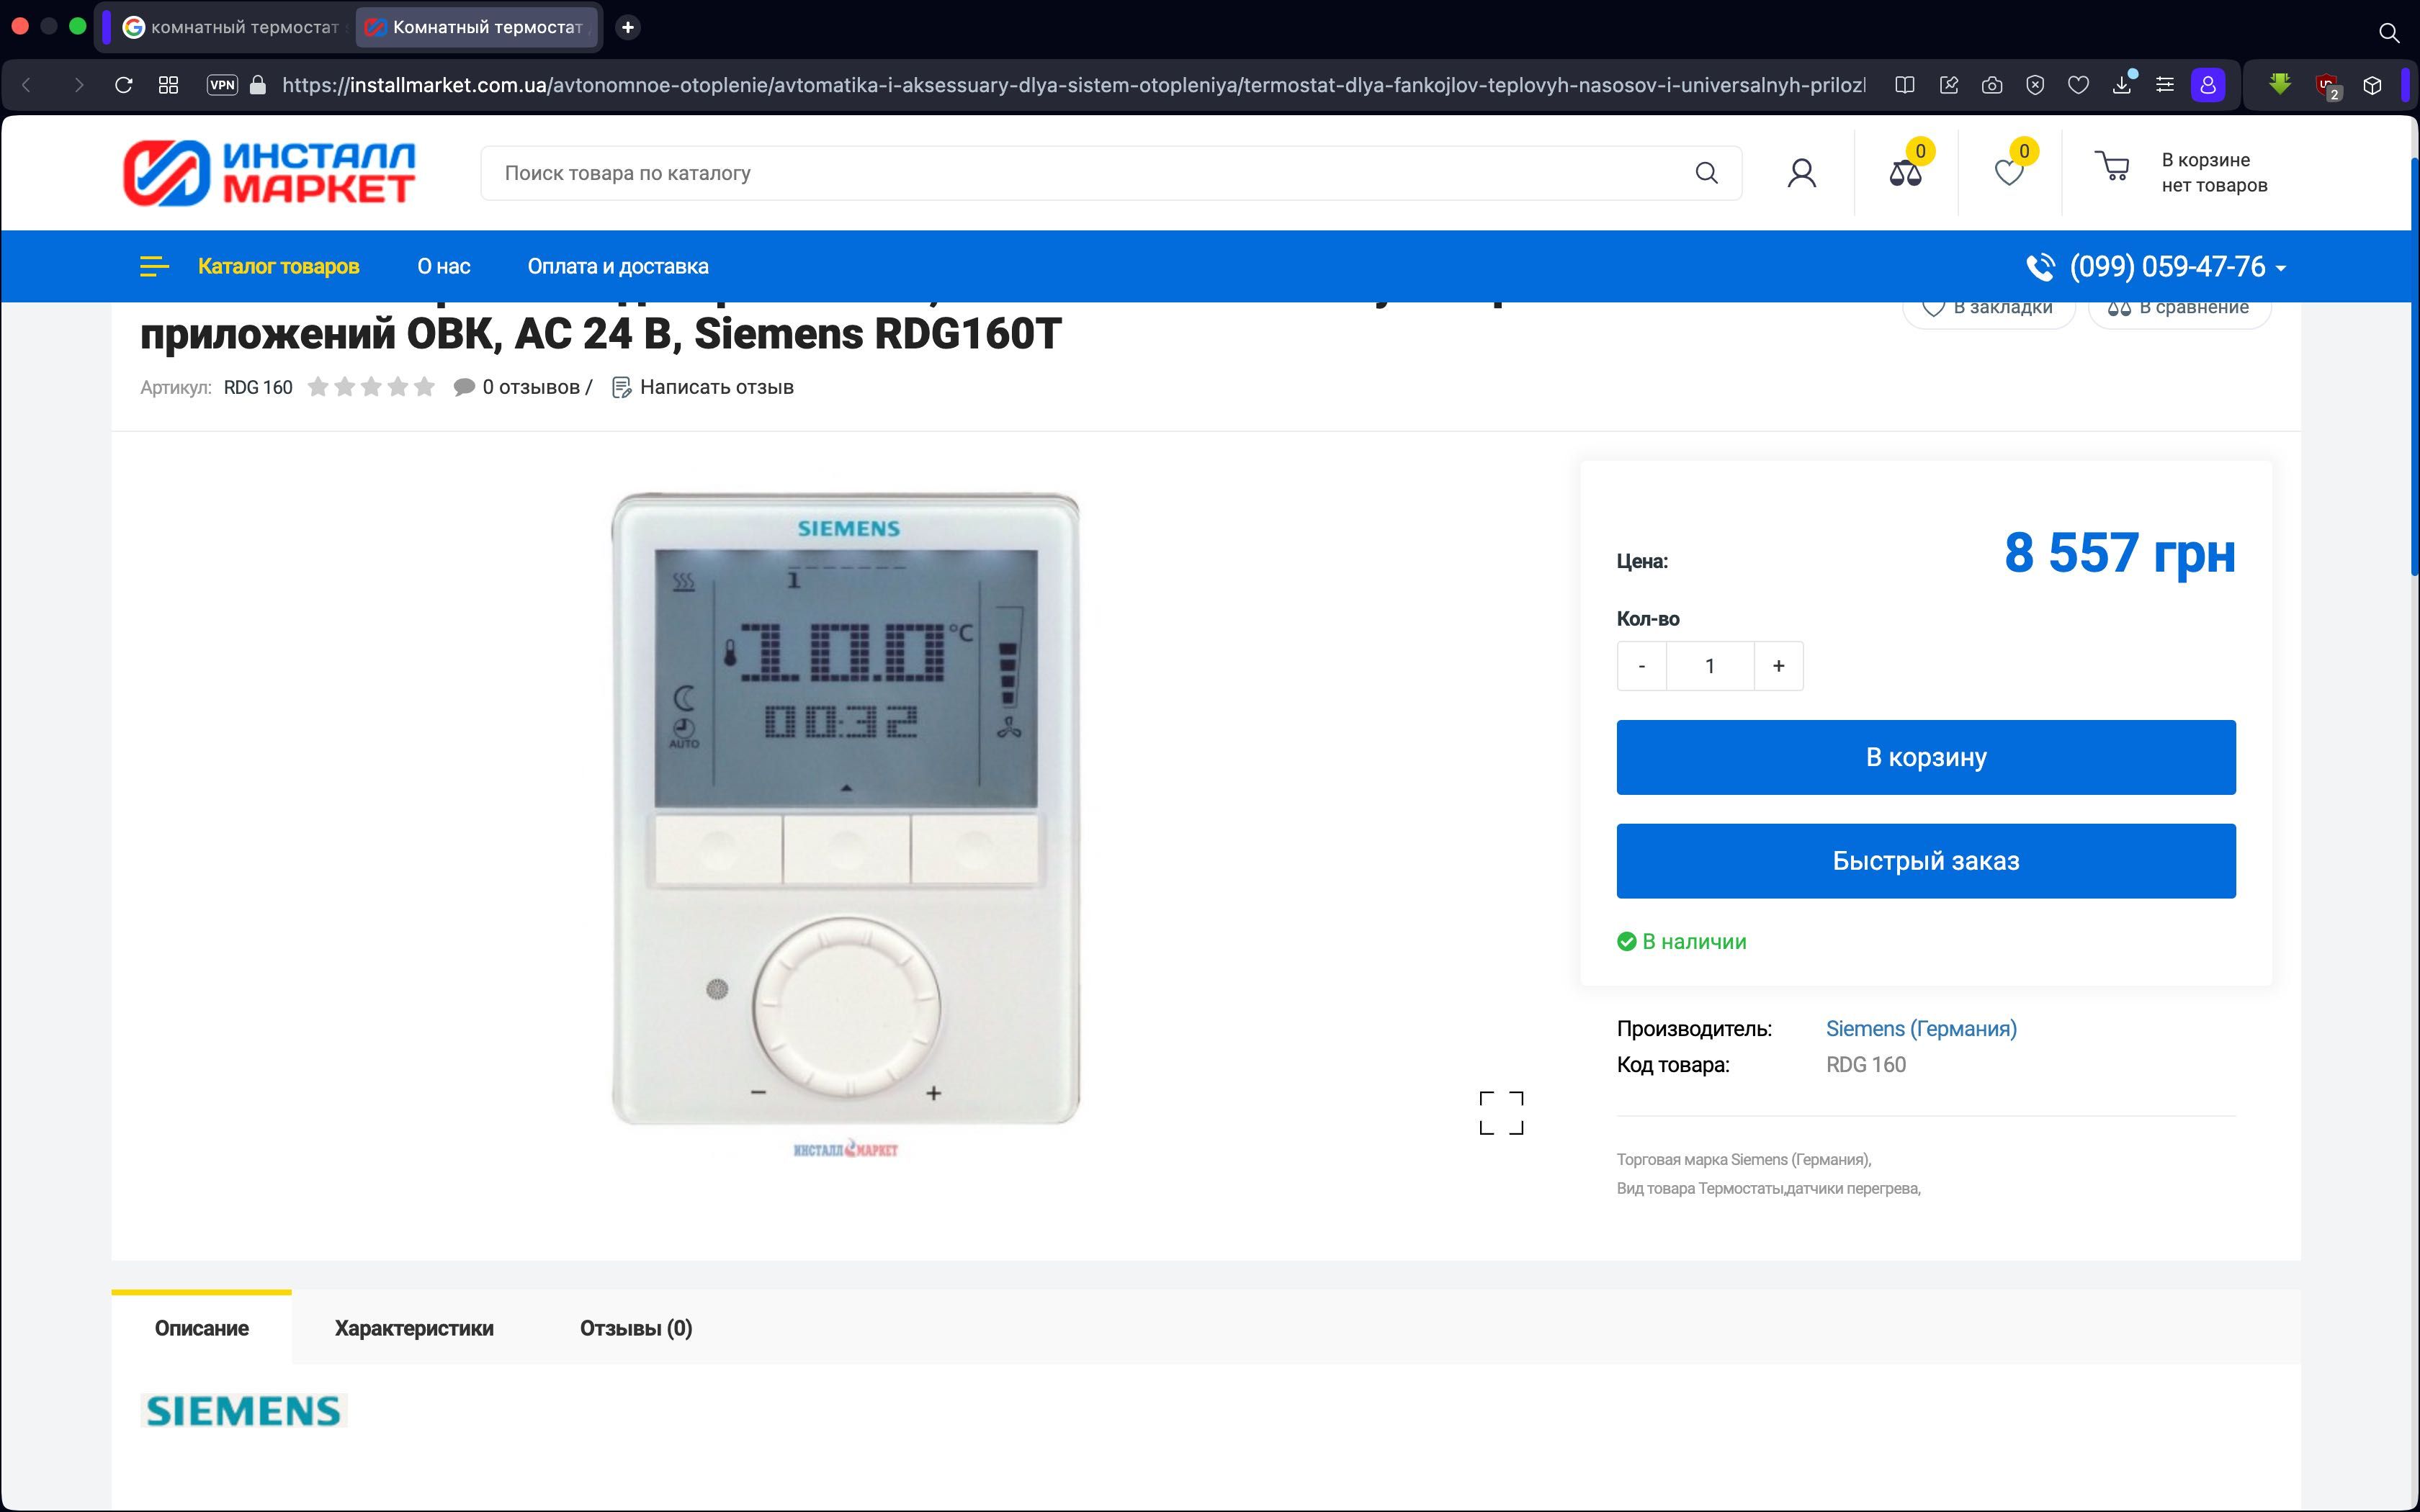This screenshot has width=2420, height=1512.
Task: Click the ad blocker shield icon in address bar
Action: [2035, 85]
